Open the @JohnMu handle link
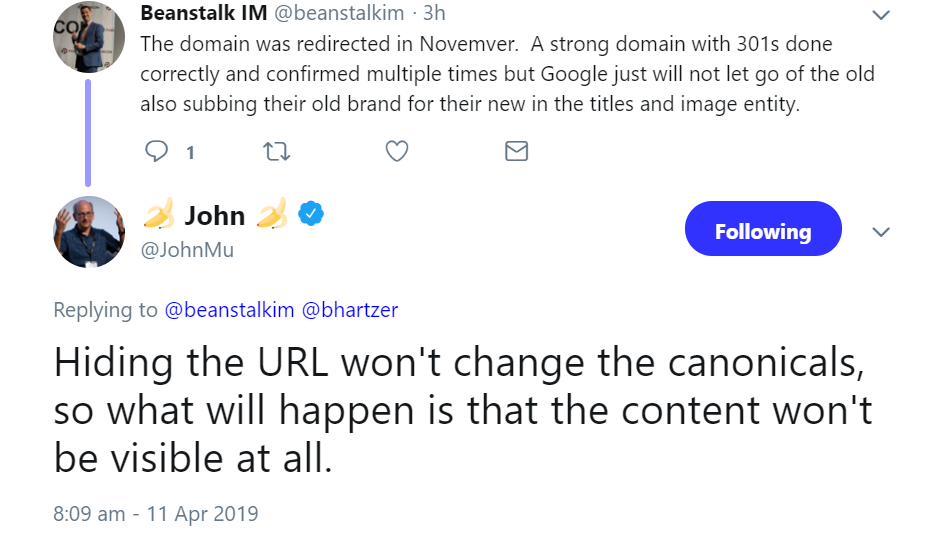 point(187,250)
